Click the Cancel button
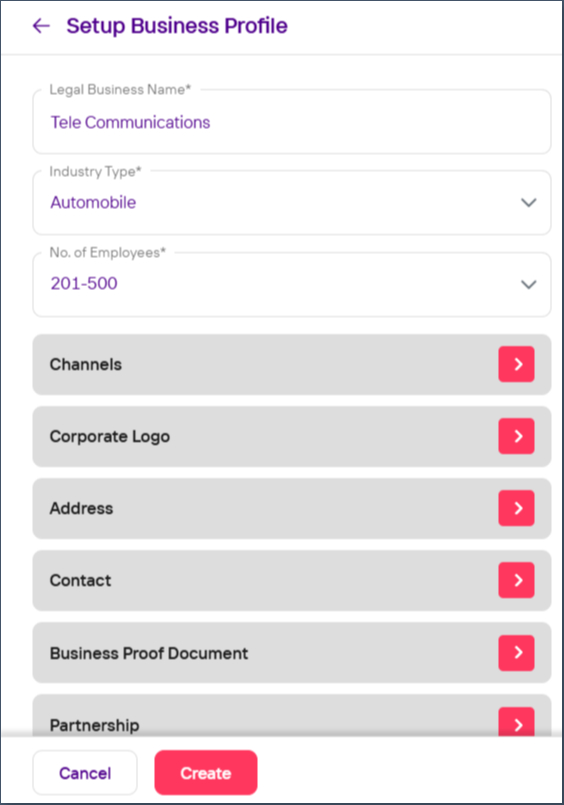 85,773
